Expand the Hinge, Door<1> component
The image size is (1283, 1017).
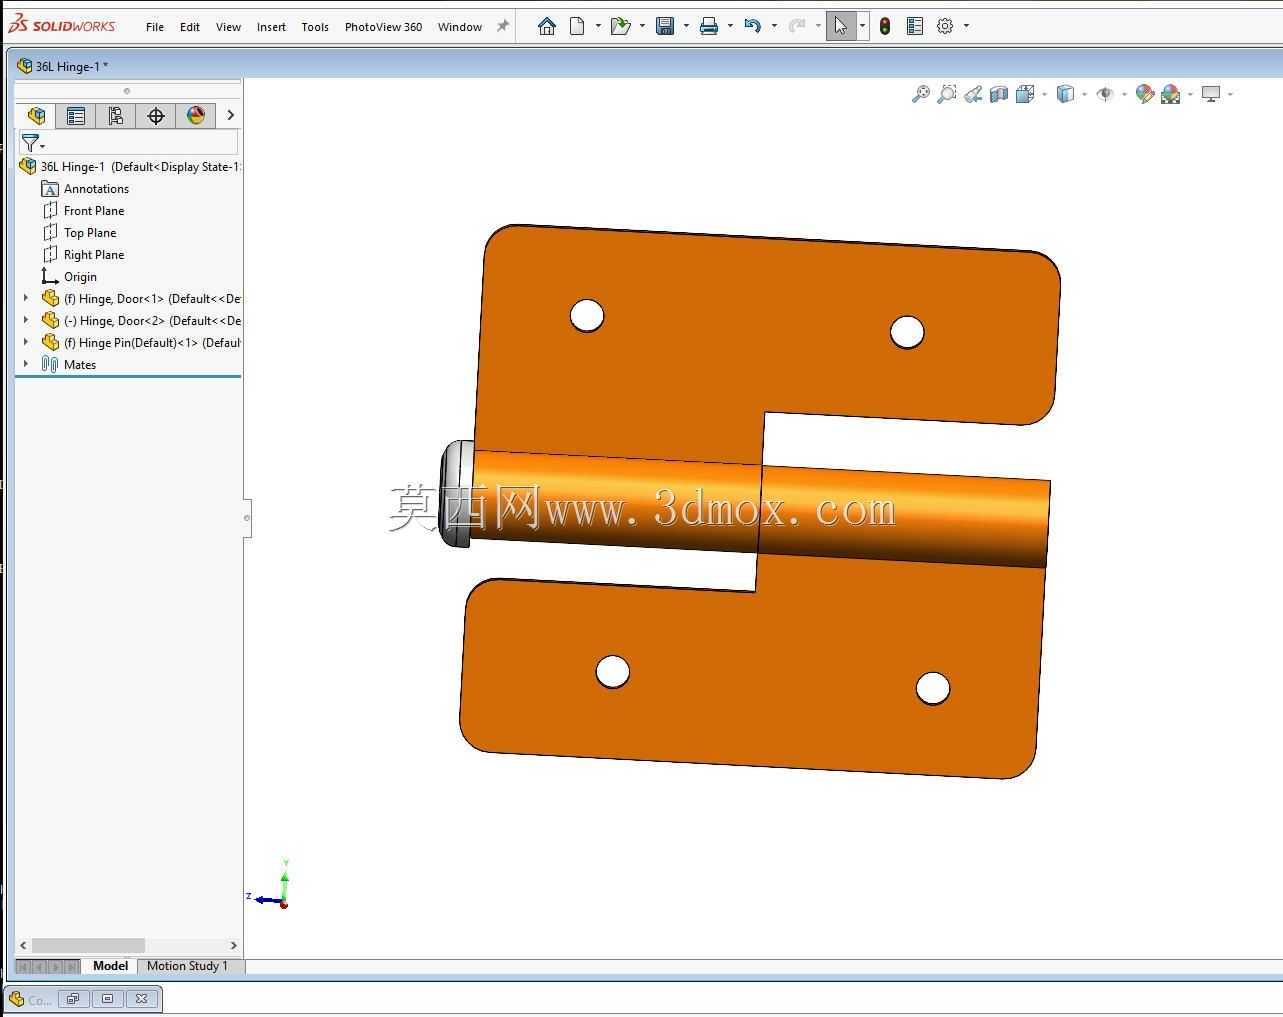click(x=26, y=298)
